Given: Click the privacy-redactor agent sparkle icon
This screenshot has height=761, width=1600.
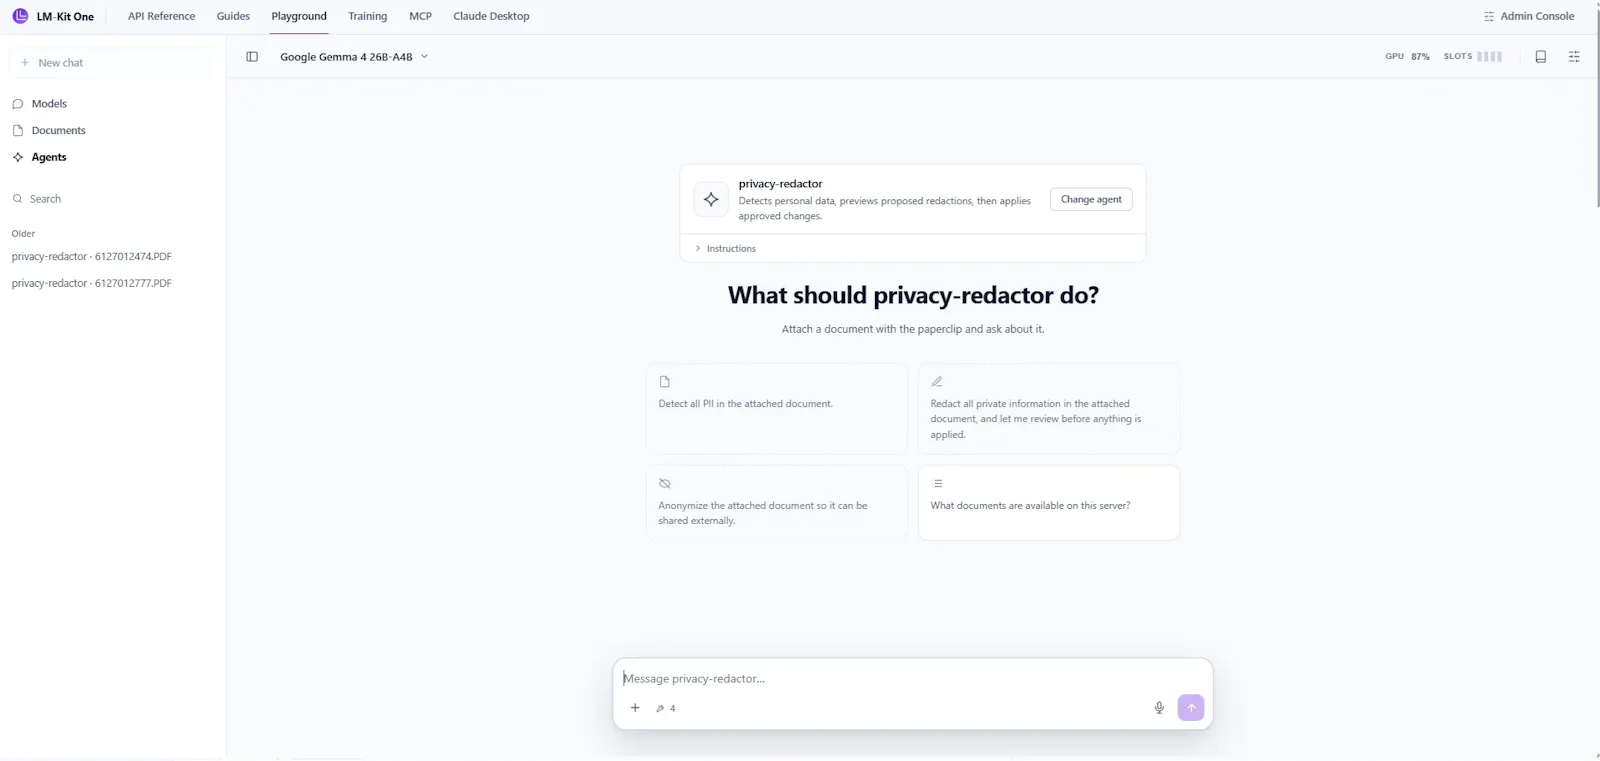Looking at the screenshot, I should [711, 199].
